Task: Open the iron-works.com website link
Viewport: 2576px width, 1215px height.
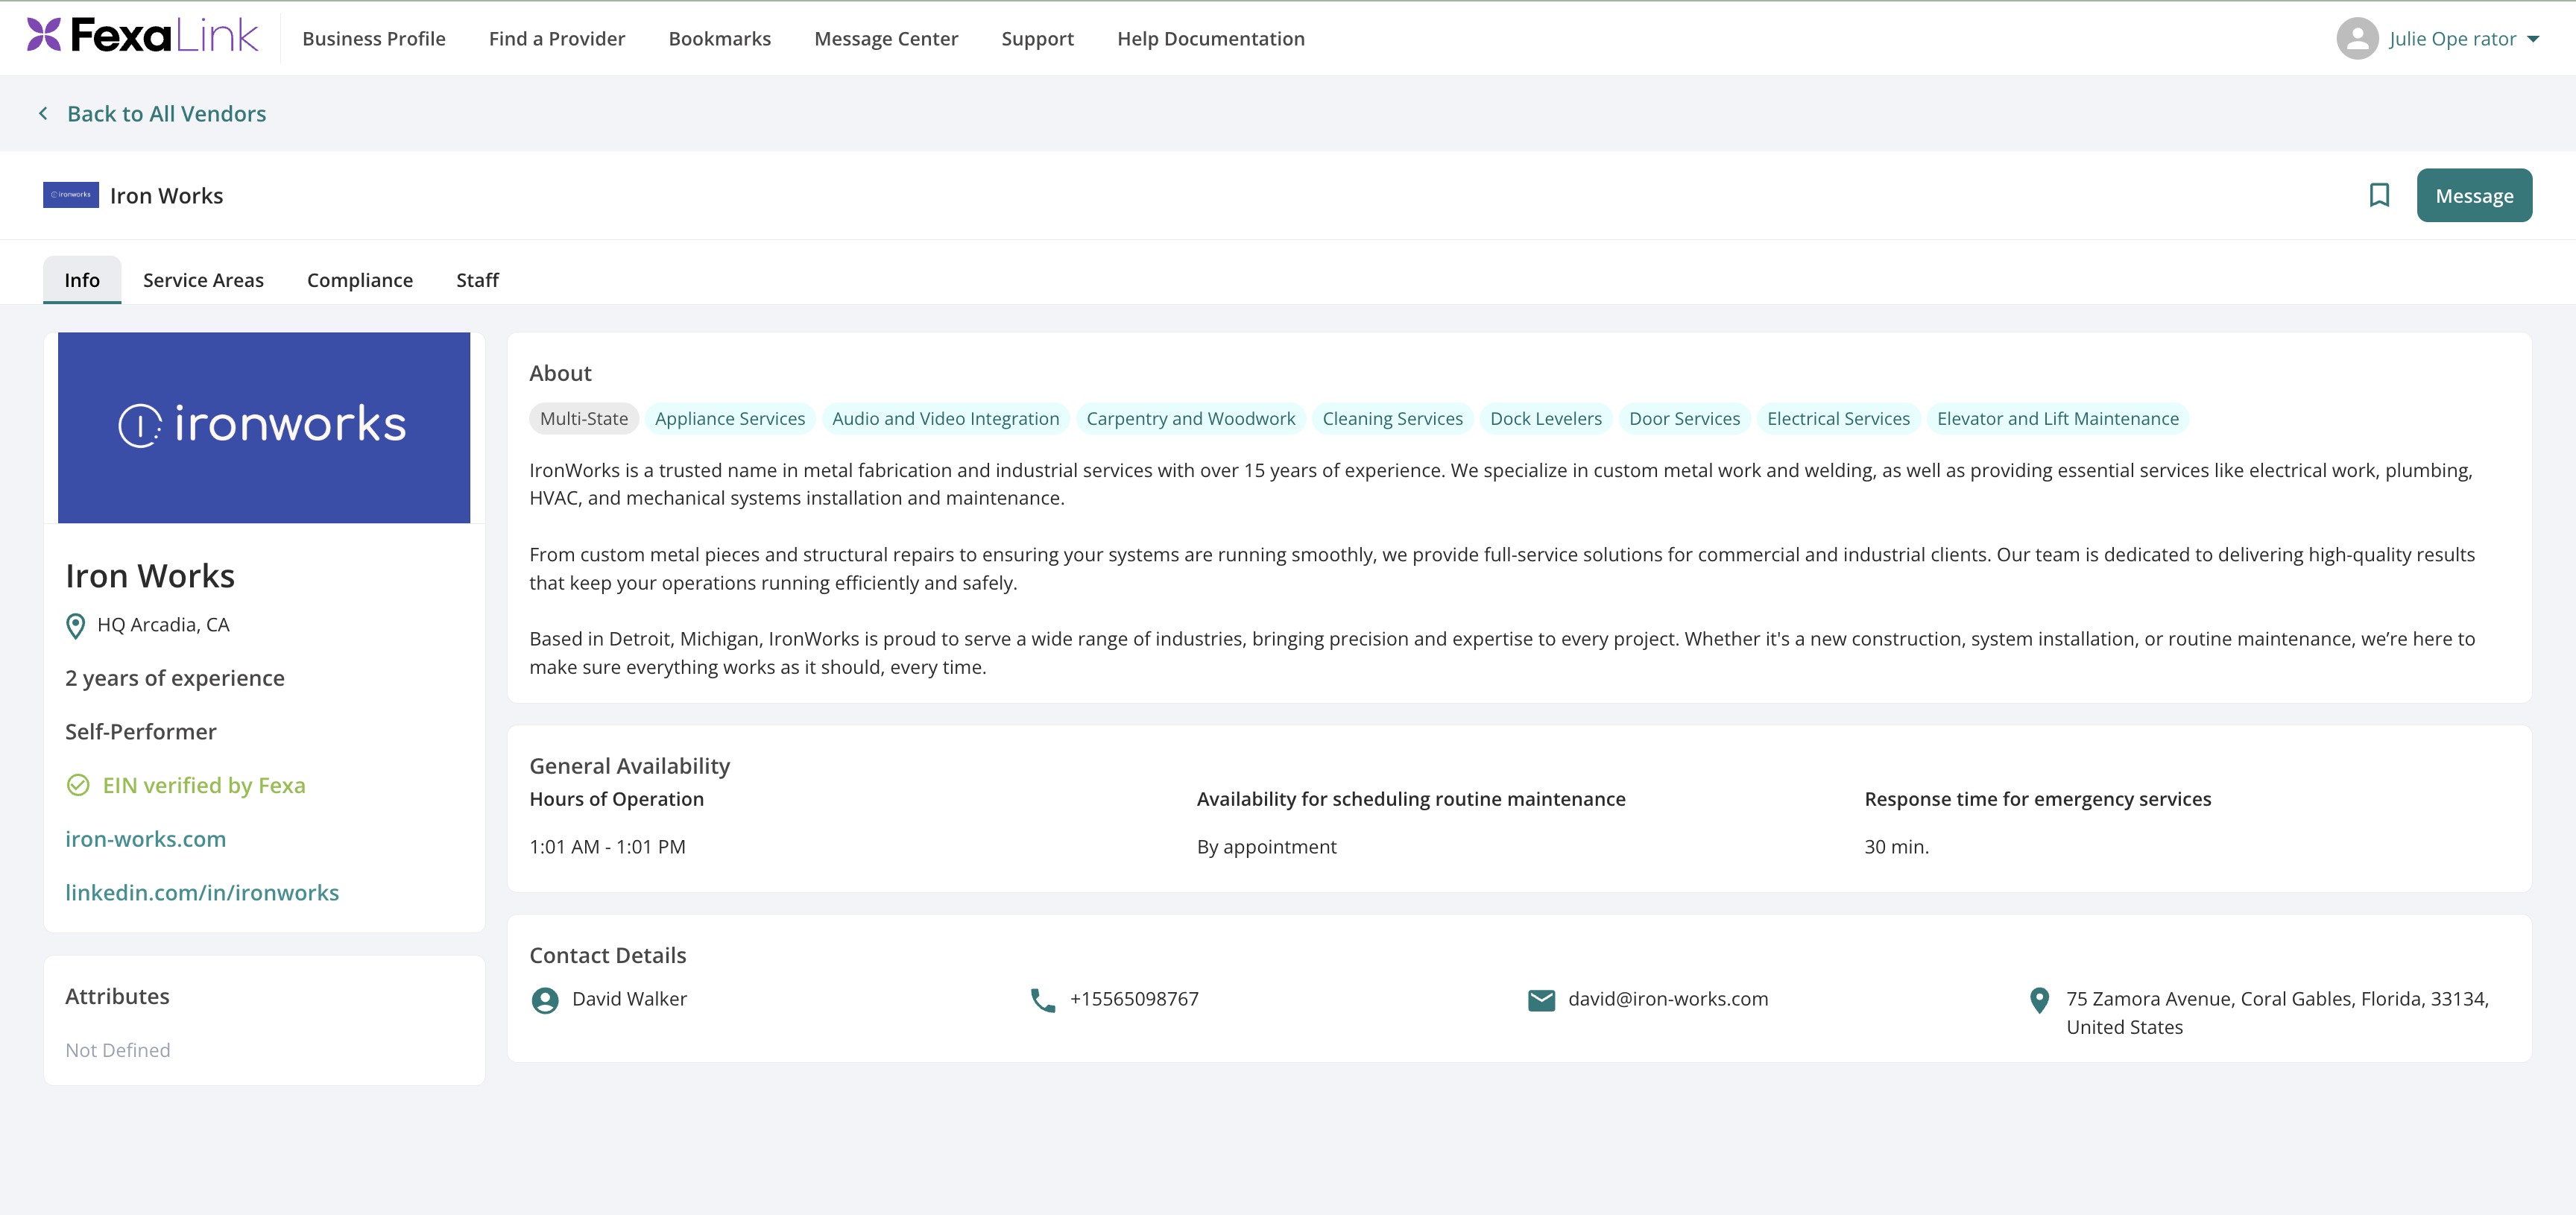Action: click(146, 839)
